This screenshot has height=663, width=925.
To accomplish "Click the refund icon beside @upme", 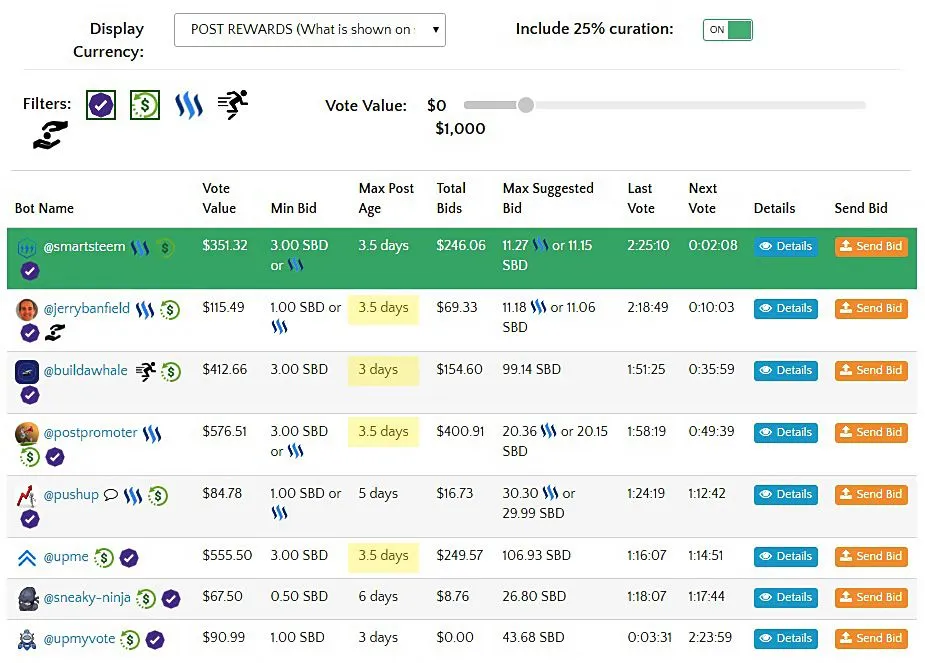I will [x=104, y=557].
